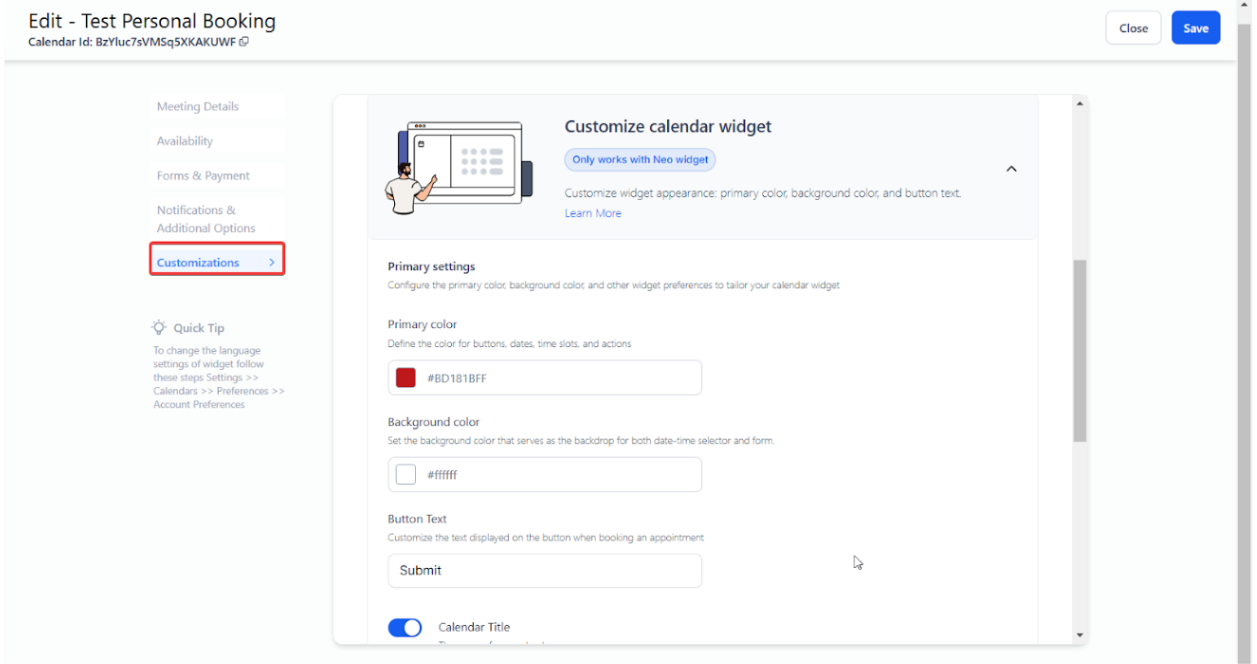Click the panel scrollbar down arrow
1257x664 pixels.
pos(1079,635)
